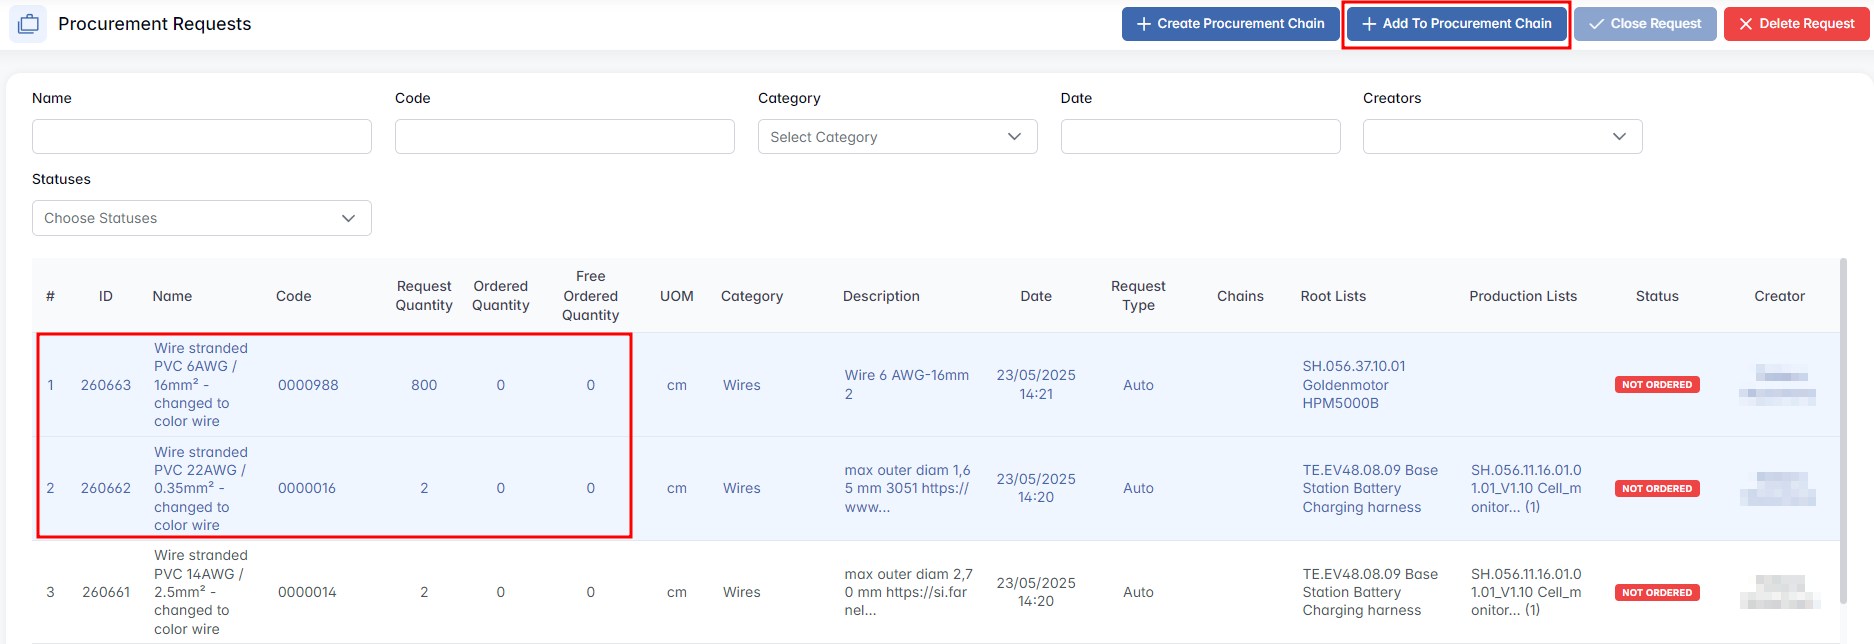
Task: Click the Close Request button
Action: 1644,24
